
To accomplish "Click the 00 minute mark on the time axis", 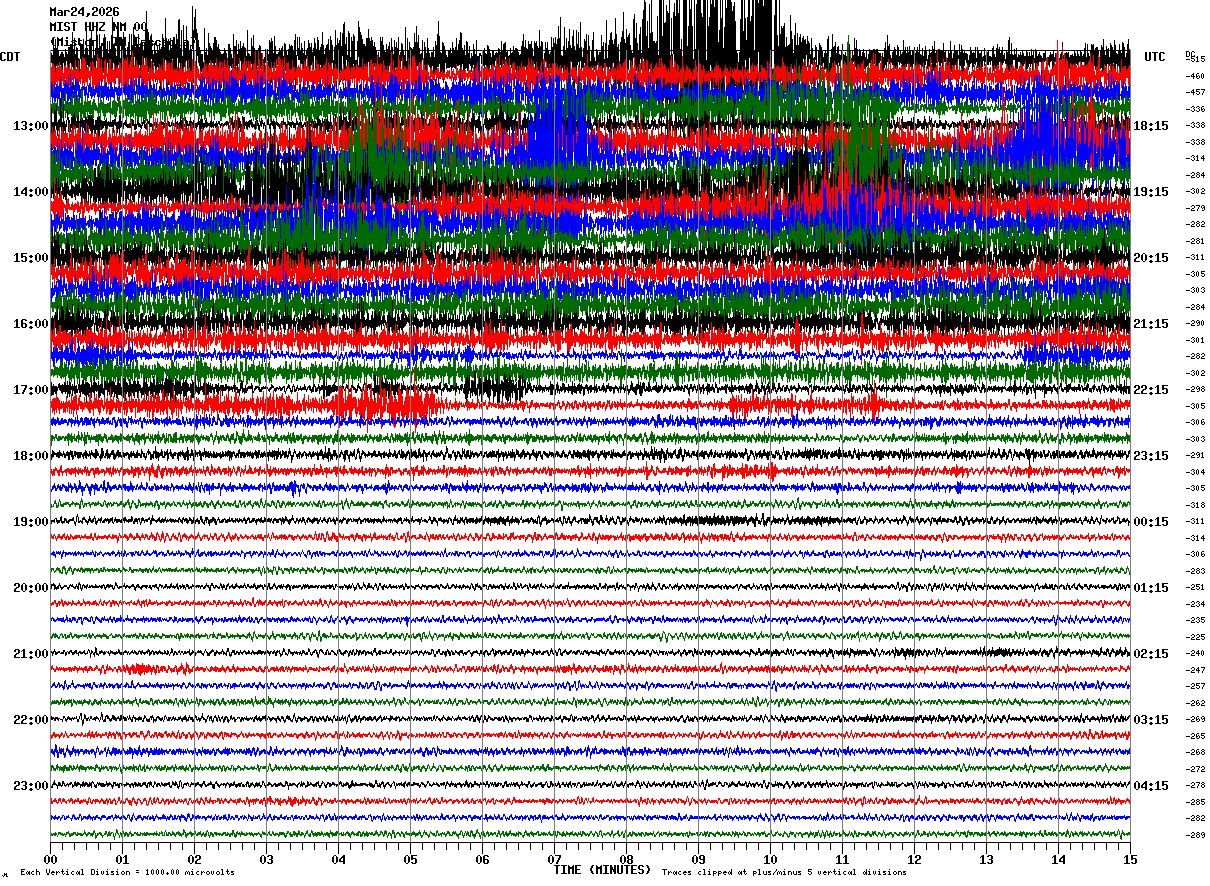I will (50, 859).
